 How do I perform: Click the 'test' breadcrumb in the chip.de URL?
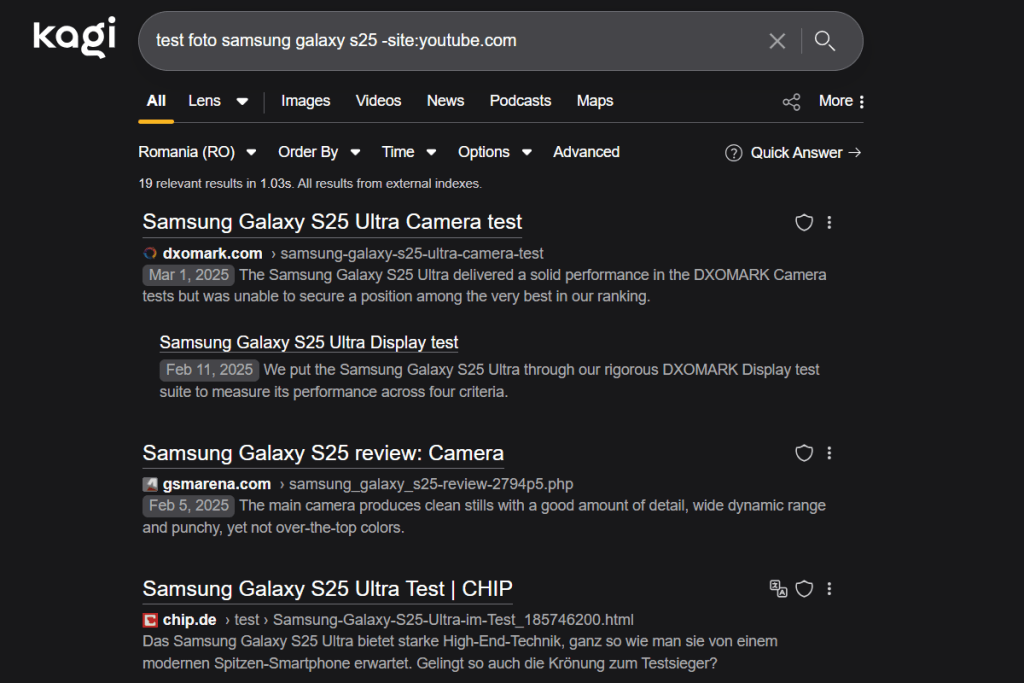247,620
